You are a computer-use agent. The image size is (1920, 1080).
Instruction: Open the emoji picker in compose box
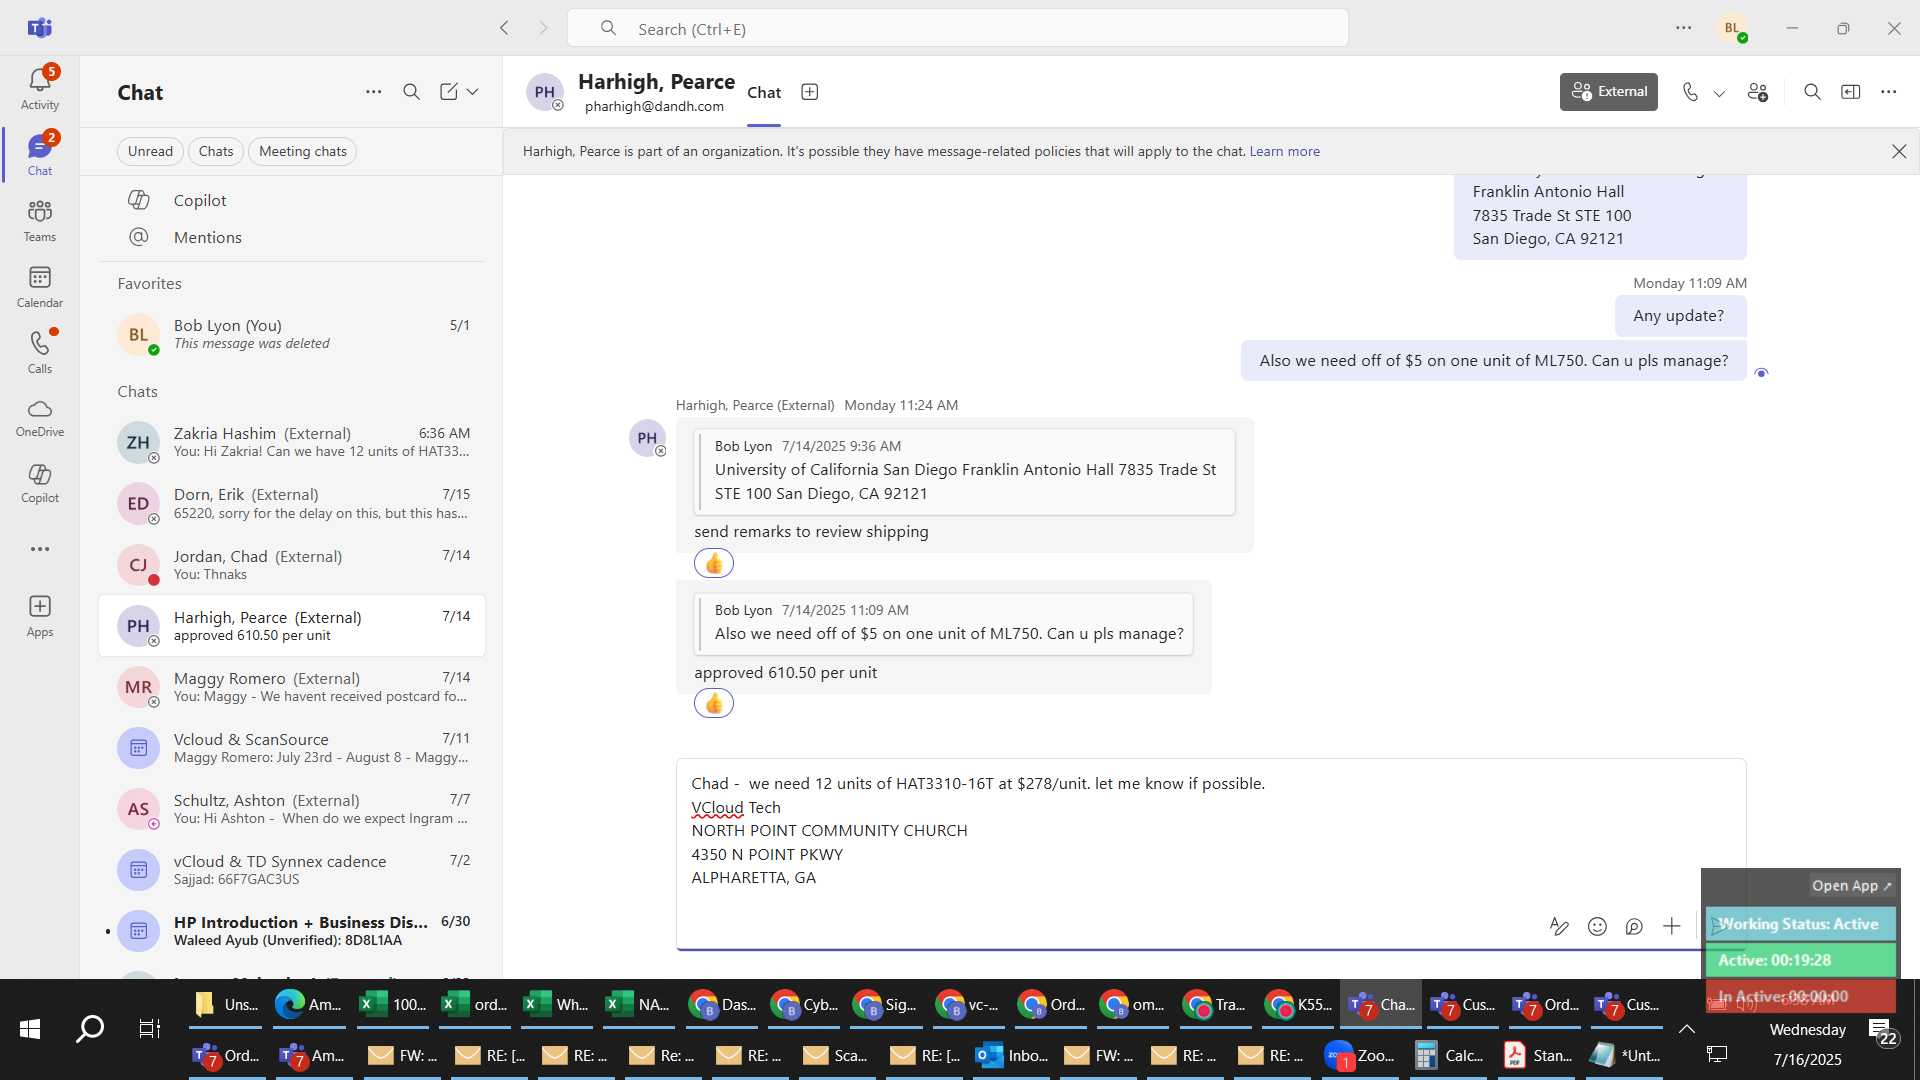click(x=1597, y=926)
